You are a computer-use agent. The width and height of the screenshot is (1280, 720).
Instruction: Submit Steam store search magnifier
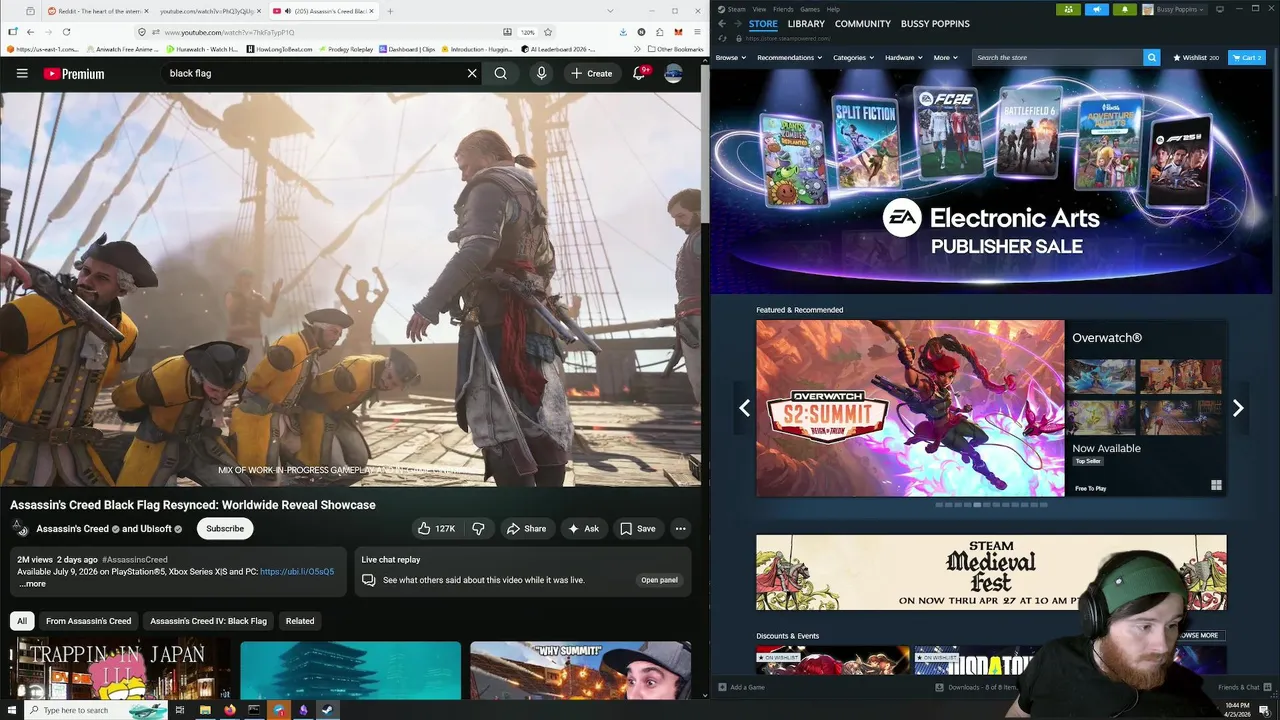coord(1152,57)
